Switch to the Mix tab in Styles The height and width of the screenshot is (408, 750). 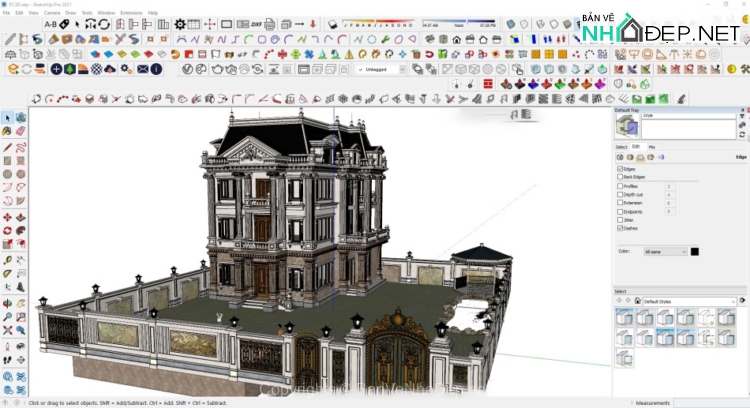point(652,147)
